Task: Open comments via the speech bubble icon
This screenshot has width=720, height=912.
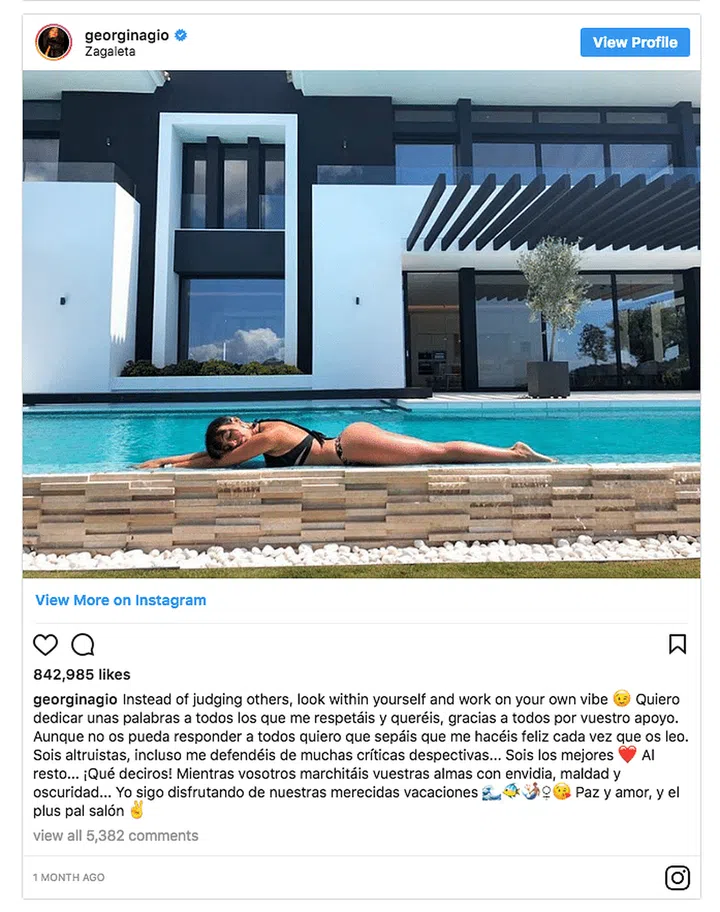Action: [83, 644]
